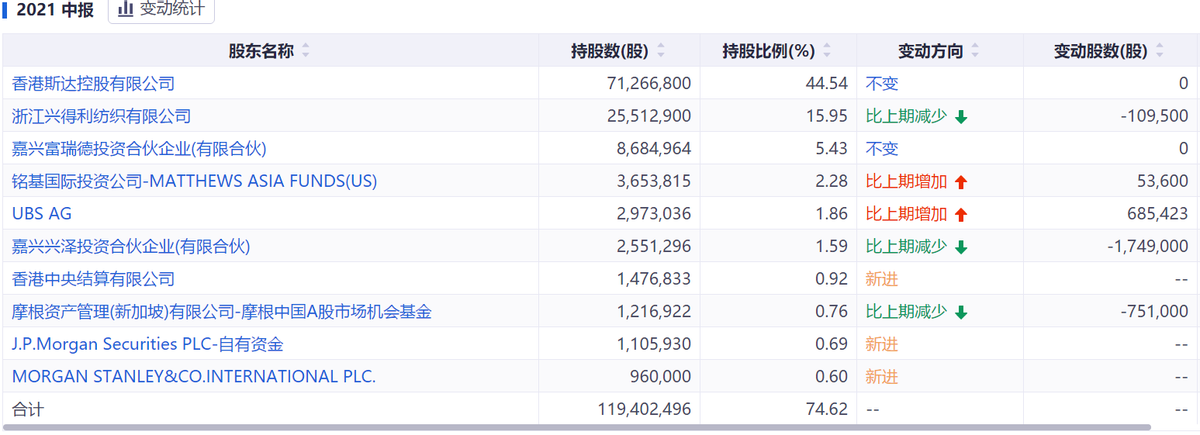Sort by 变动股数(股) column arrows
Screen dimensions: 1200x435
click(1160, 51)
